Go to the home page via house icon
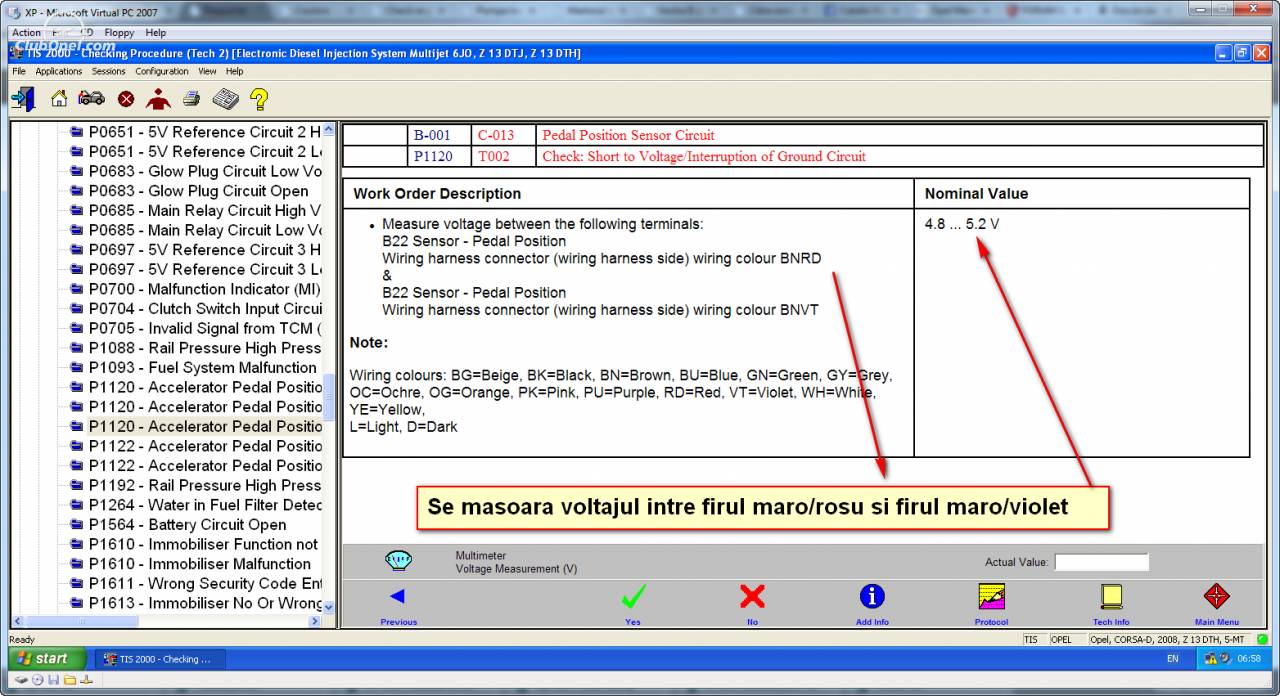The image size is (1280, 696). tap(59, 99)
